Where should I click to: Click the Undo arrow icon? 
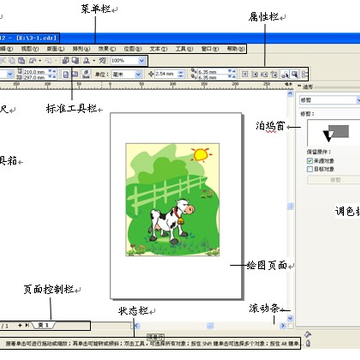pos(33,61)
